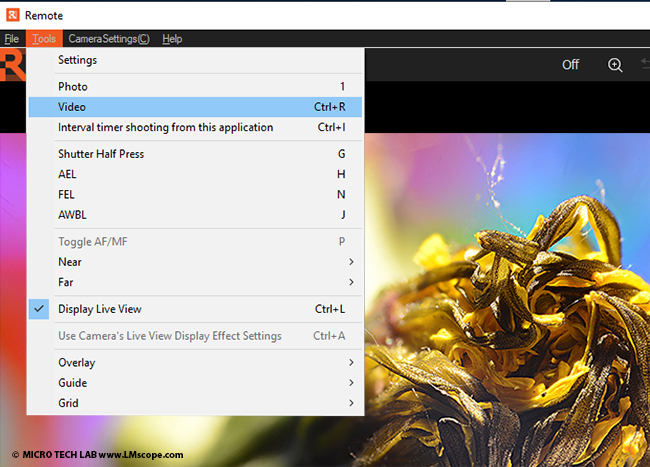Open the CameraSettings menu
This screenshot has height=467, width=650.
[x=108, y=39]
